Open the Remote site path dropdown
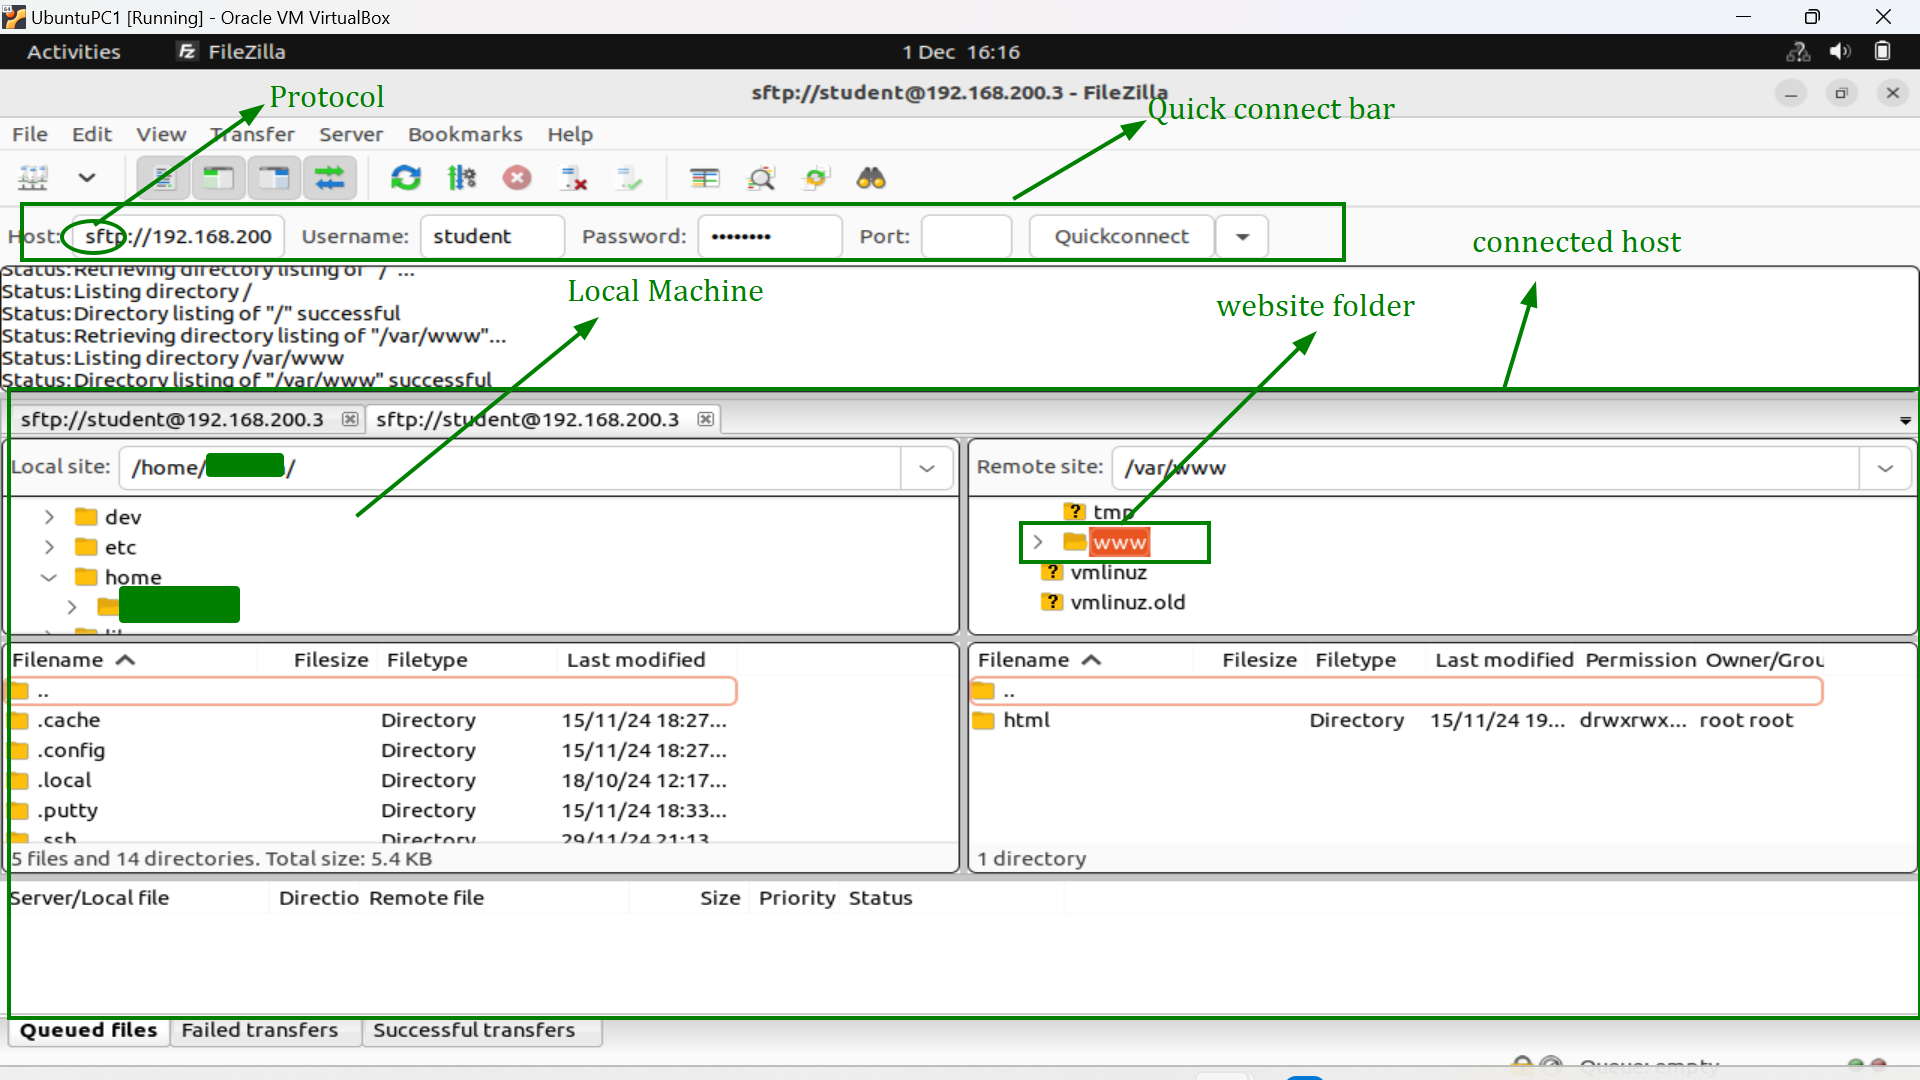The image size is (1920, 1080). point(1885,468)
